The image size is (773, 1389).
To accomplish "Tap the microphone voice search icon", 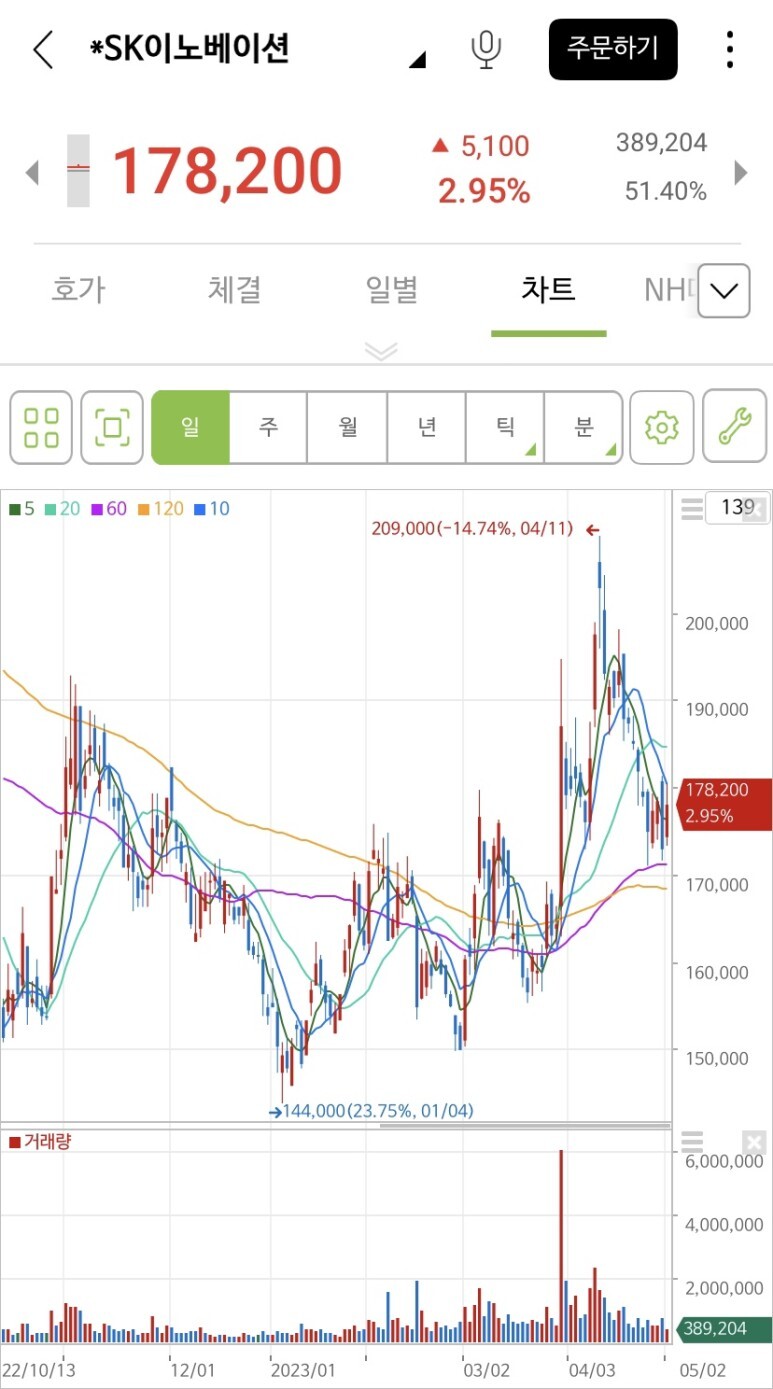I will pos(486,49).
